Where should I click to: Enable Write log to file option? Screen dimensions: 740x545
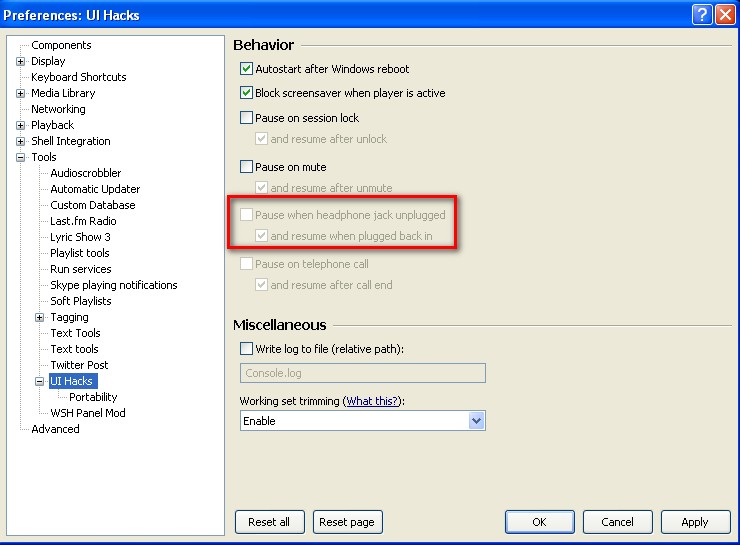point(246,349)
